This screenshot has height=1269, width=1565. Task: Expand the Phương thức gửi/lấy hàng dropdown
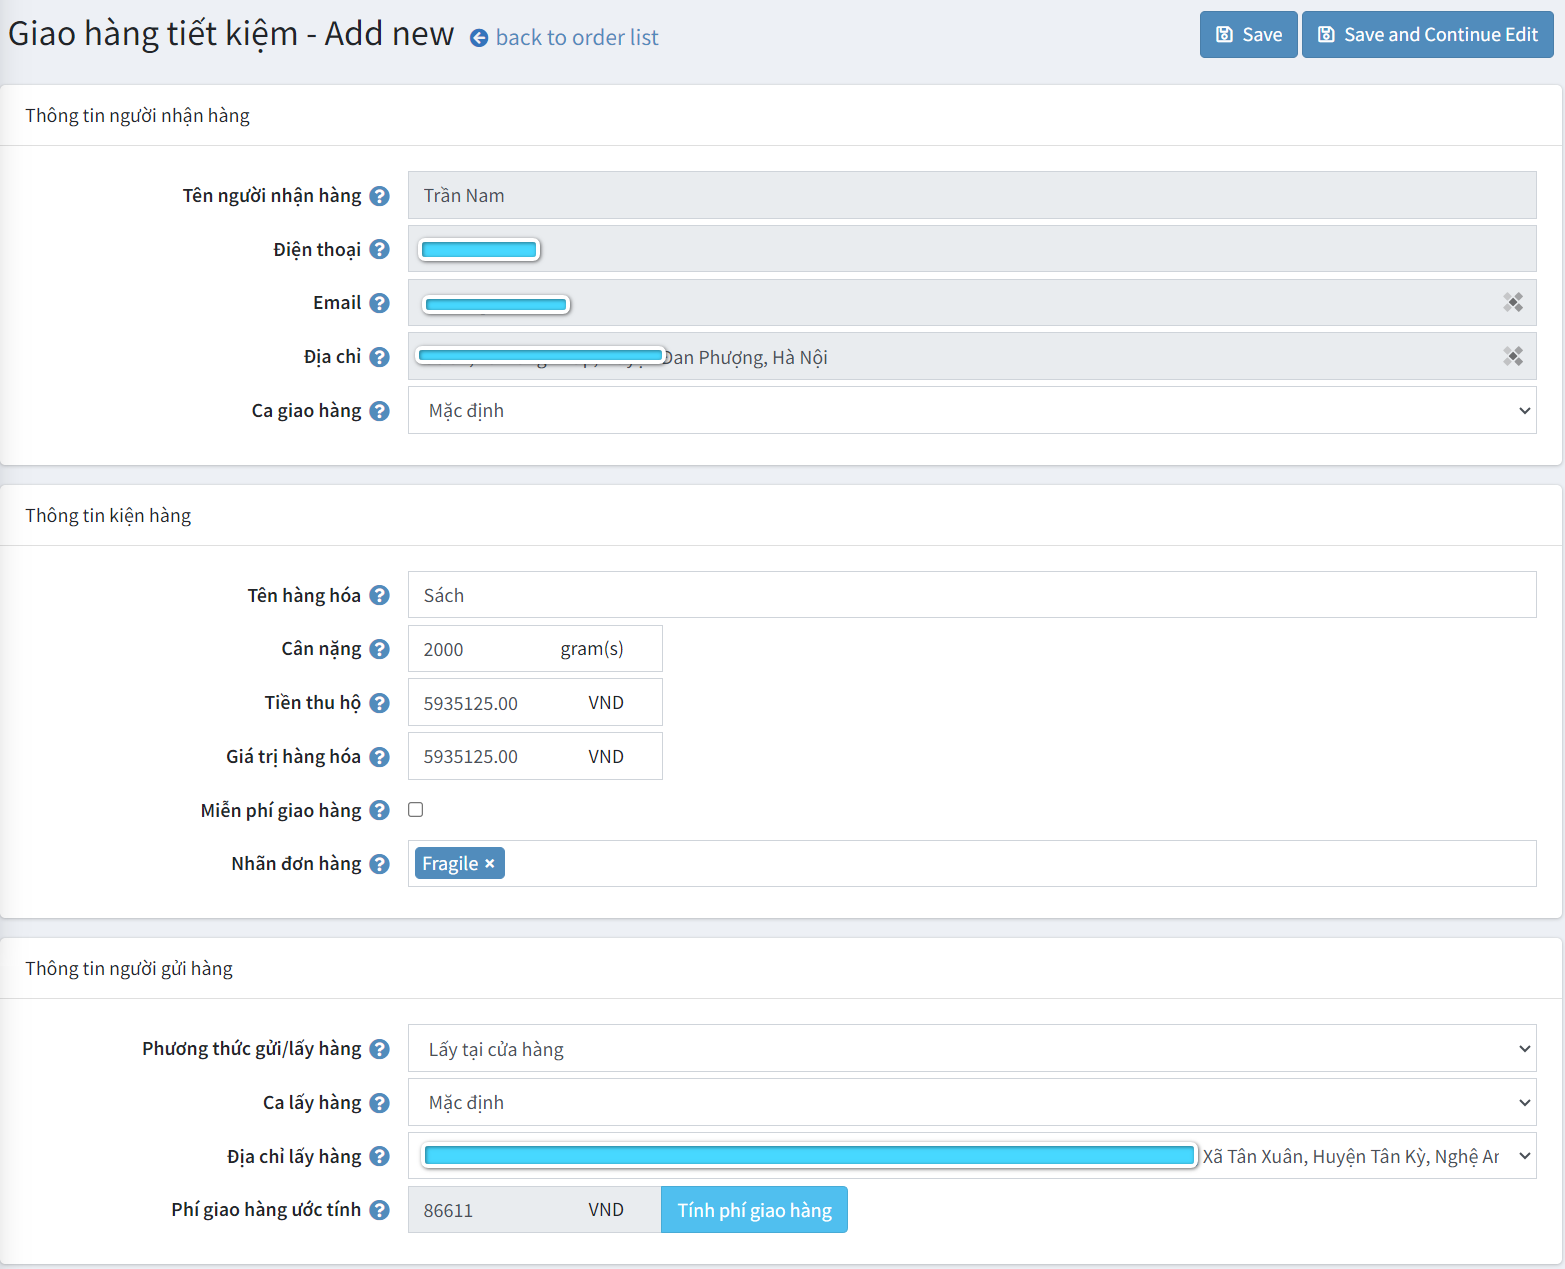click(971, 1049)
